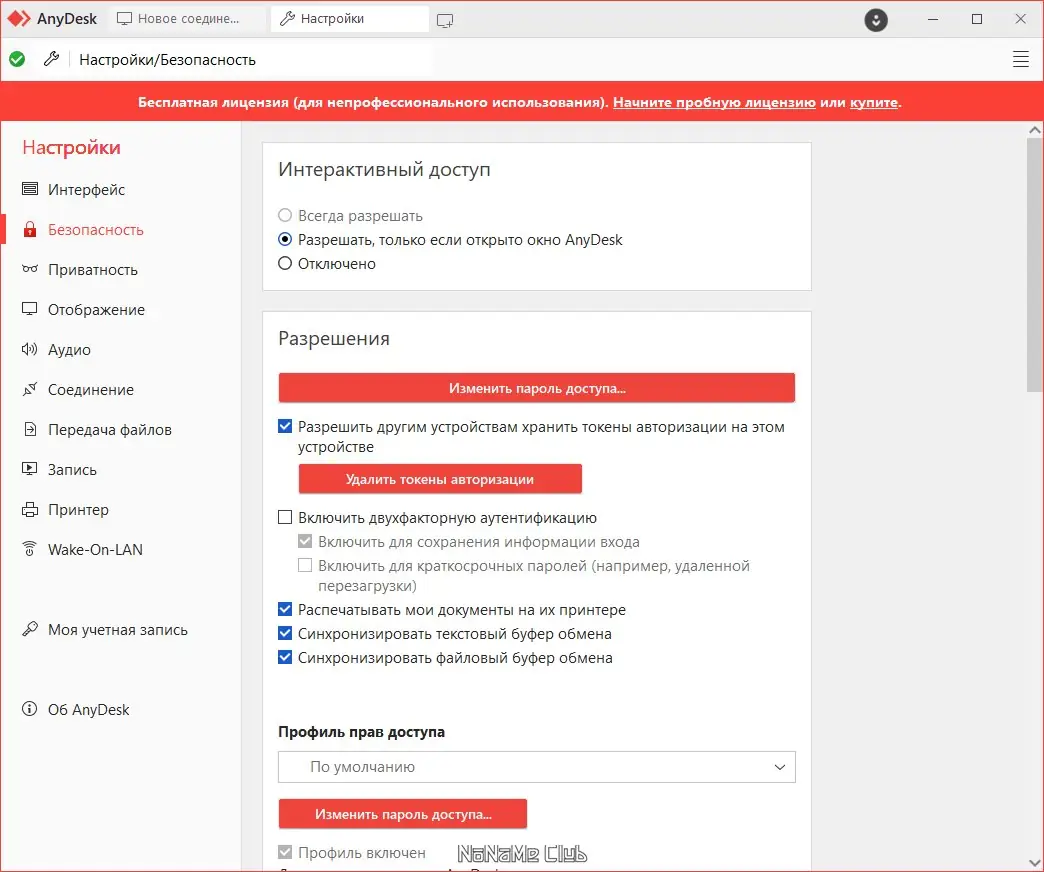Click the dark round profile download icon
This screenshot has width=1044, height=872.
pyautogui.click(x=876, y=20)
